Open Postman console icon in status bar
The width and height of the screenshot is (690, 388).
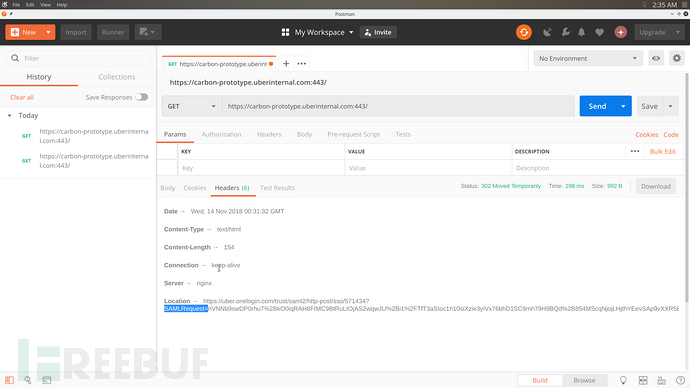47,380
